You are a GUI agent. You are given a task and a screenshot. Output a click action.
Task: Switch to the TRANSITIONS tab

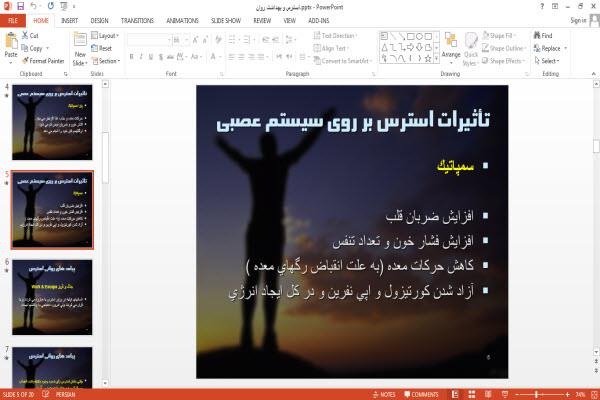(x=137, y=21)
